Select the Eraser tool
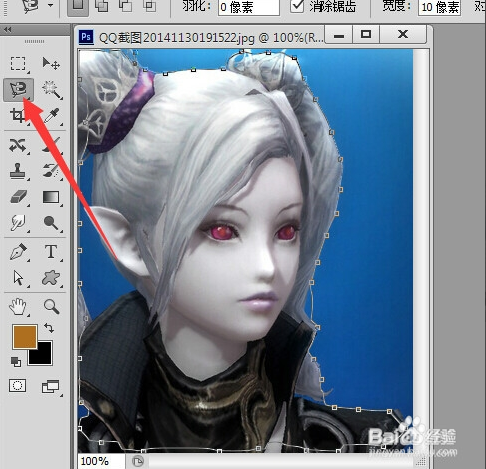The height and width of the screenshot is (469, 486). pyautogui.click(x=19, y=197)
